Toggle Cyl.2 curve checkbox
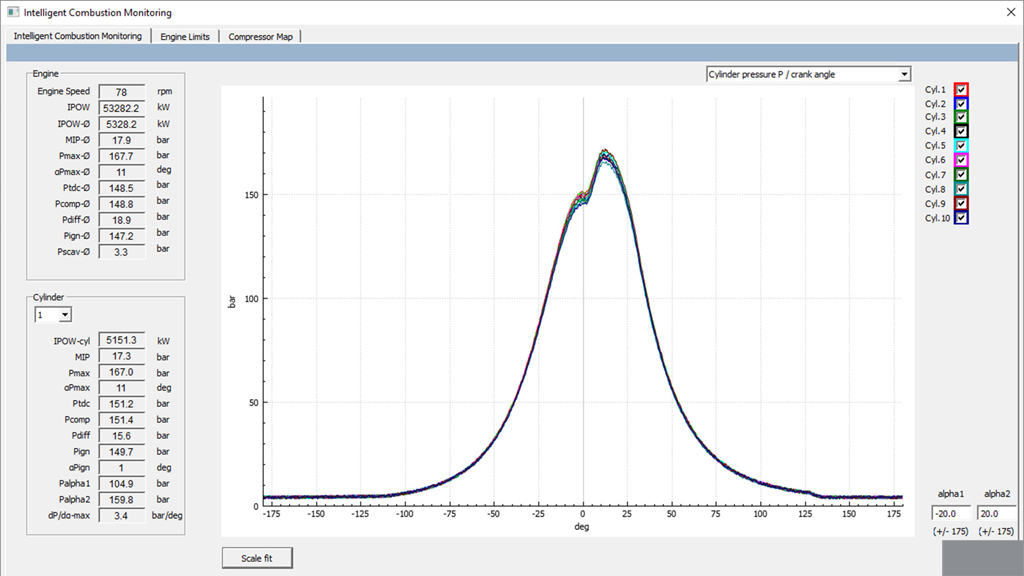The height and width of the screenshot is (576, 1024). (961, 104)
